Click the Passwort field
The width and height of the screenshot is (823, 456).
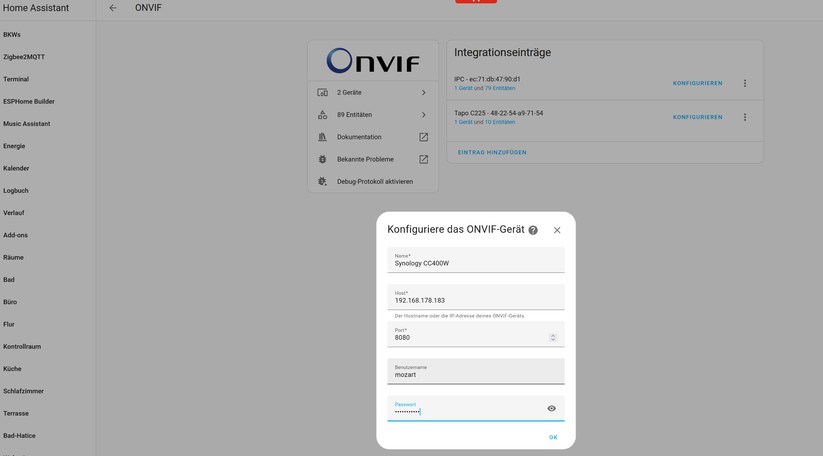476,409
